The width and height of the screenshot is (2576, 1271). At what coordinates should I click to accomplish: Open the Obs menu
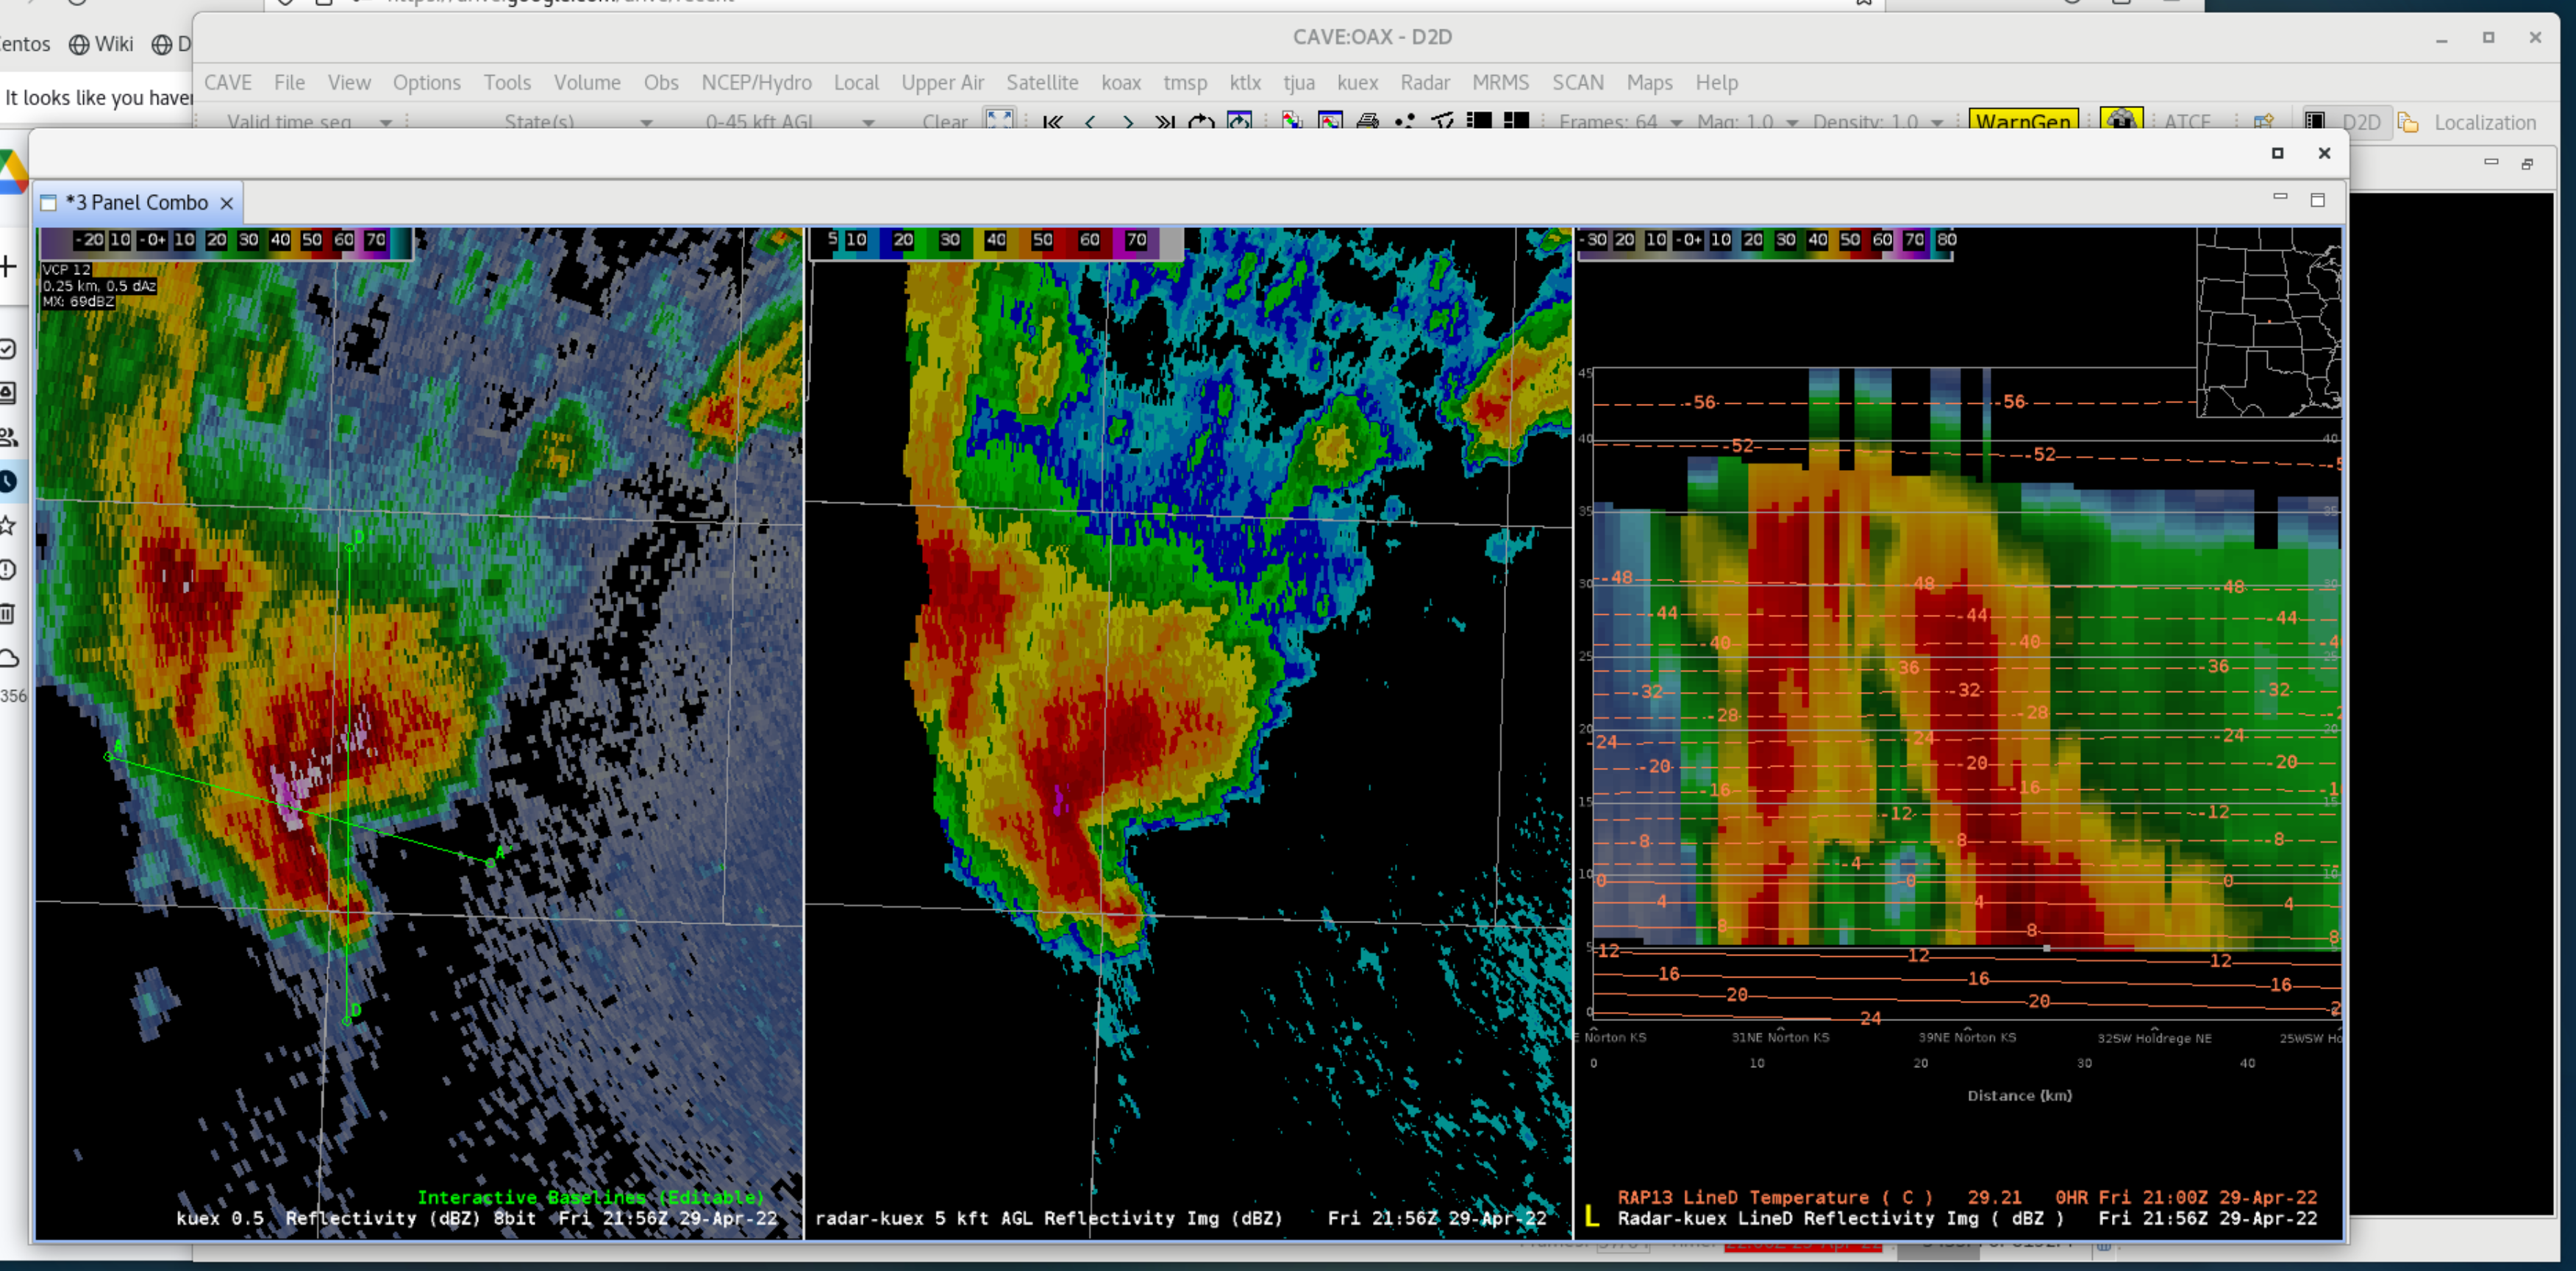pos(661,83)
